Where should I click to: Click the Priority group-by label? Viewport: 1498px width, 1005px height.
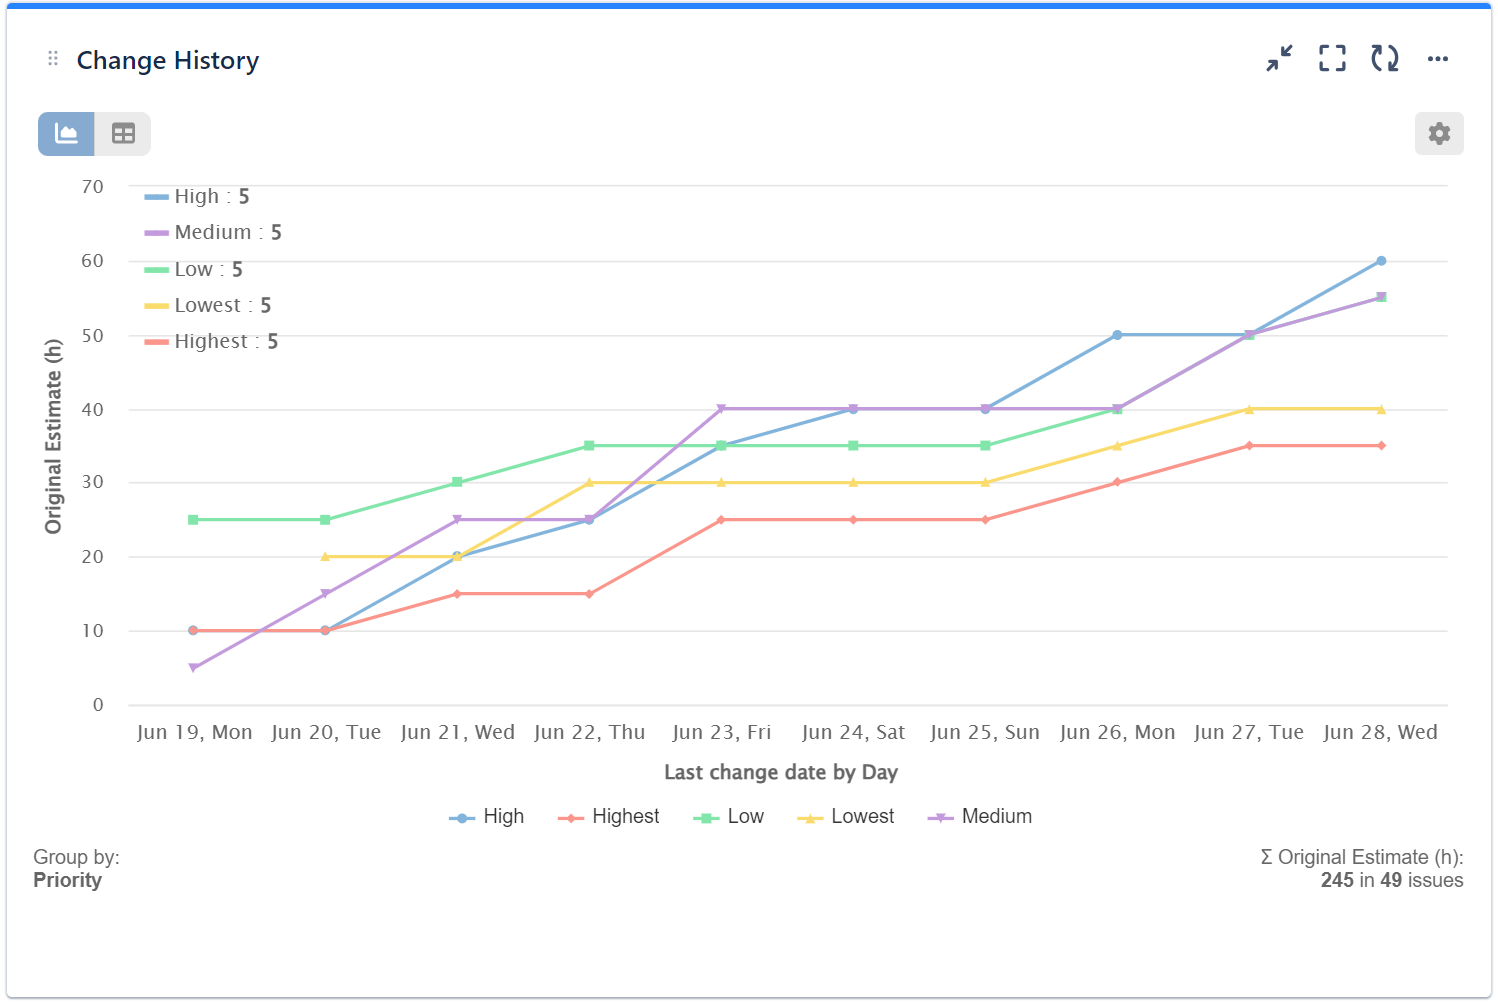click(x=68, y=881)
